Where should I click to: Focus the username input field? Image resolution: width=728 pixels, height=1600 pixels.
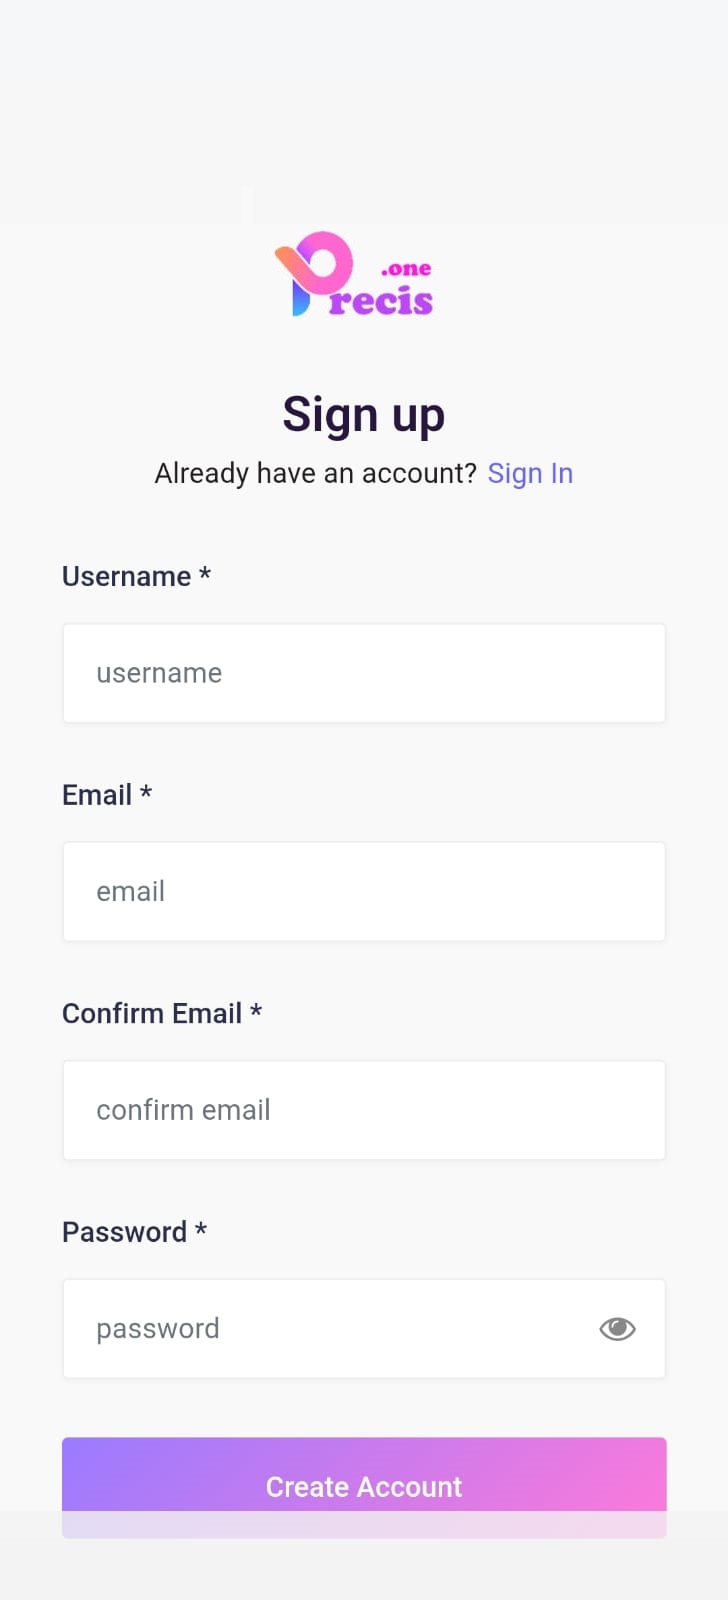[364, 673]
